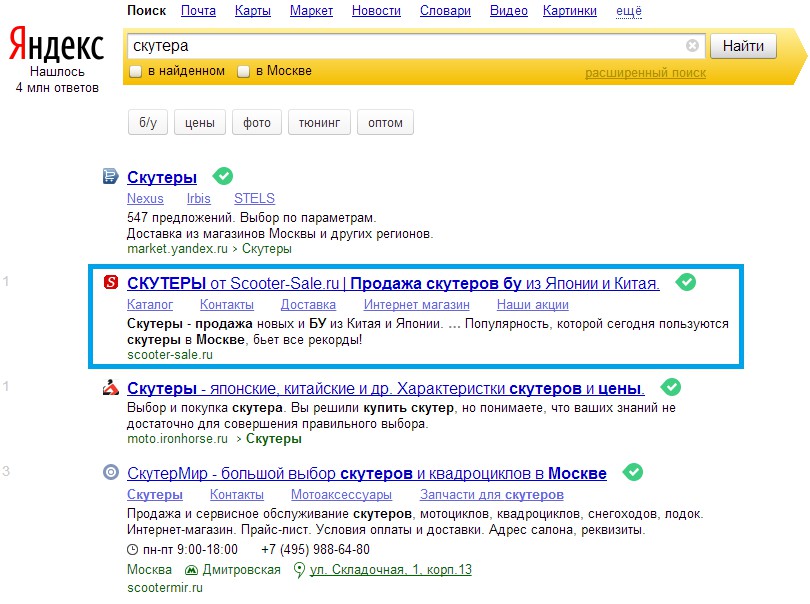Click the Скутеры breadcrumb after market.yandex.ru

pyautogui.click(x=267, y=249)
